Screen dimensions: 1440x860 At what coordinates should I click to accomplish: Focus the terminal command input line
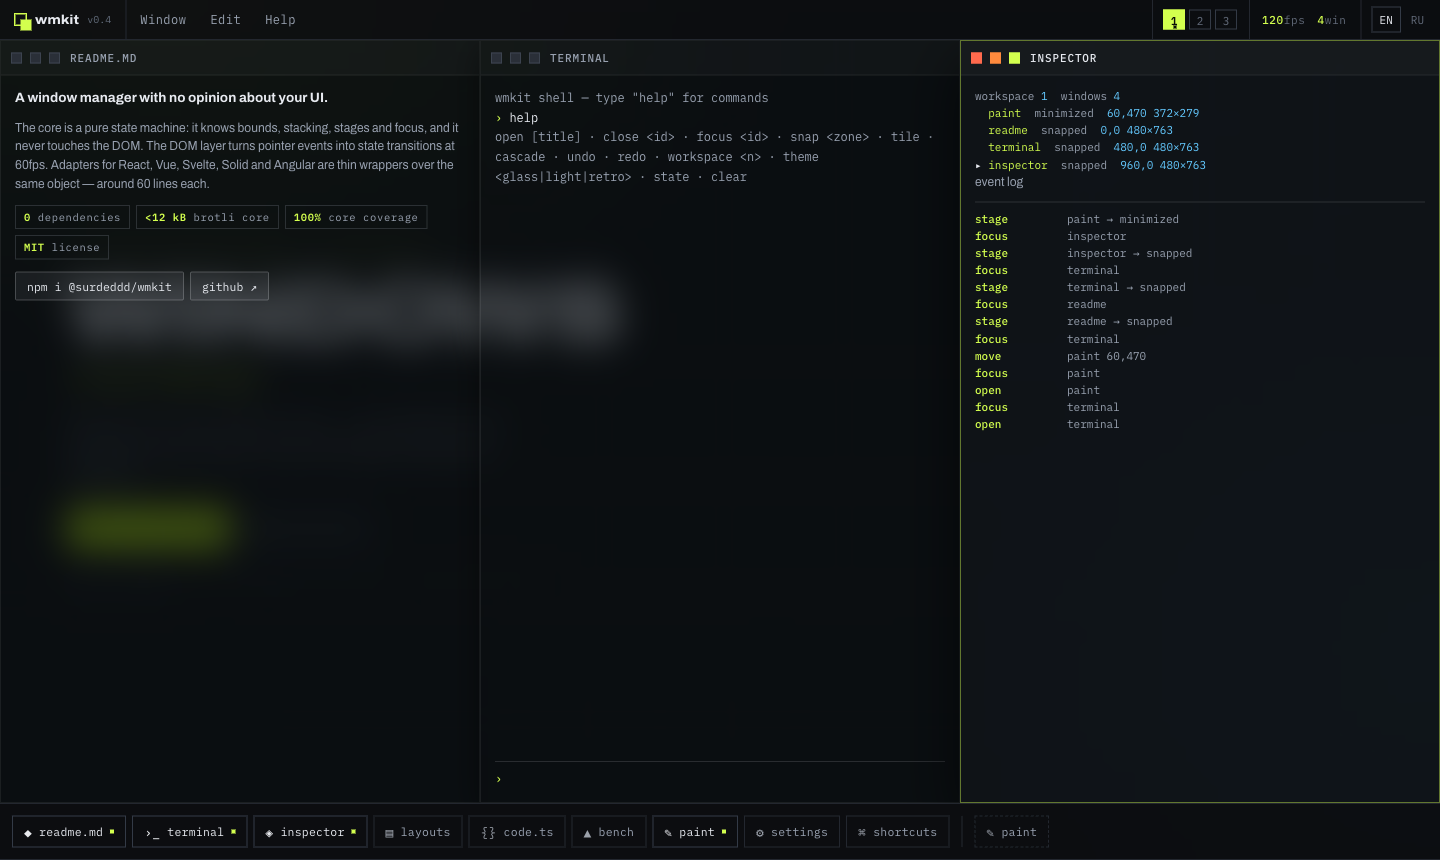720,779
